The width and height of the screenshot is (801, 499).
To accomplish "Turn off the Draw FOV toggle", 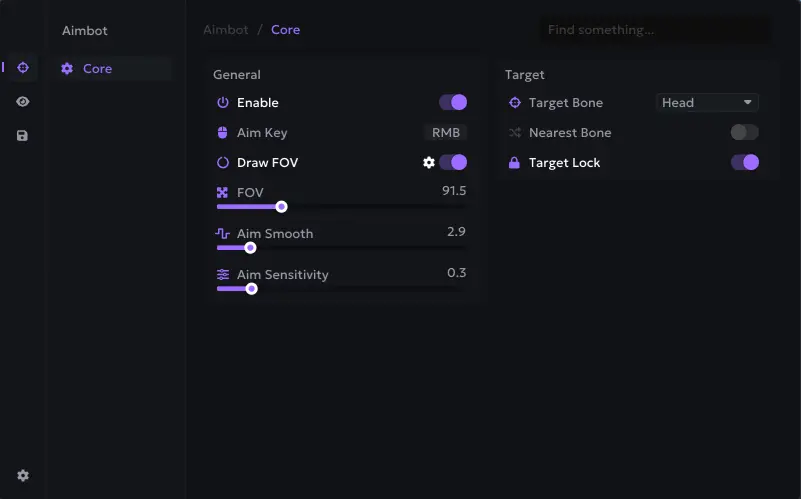I will point(453,162).
